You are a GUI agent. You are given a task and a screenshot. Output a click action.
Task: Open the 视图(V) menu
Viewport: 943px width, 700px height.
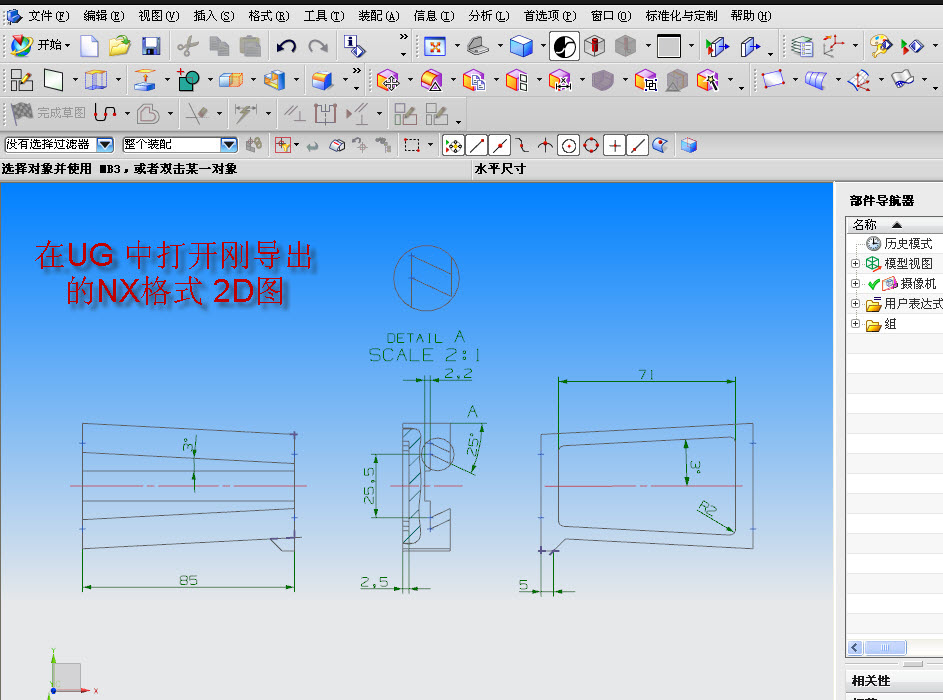click(x=159, y=16)
